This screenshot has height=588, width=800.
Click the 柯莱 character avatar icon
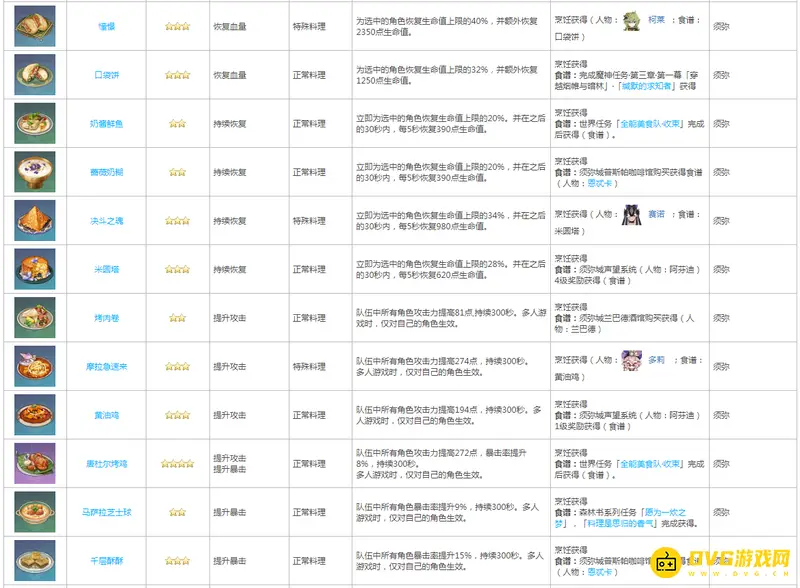click(632, 21)
